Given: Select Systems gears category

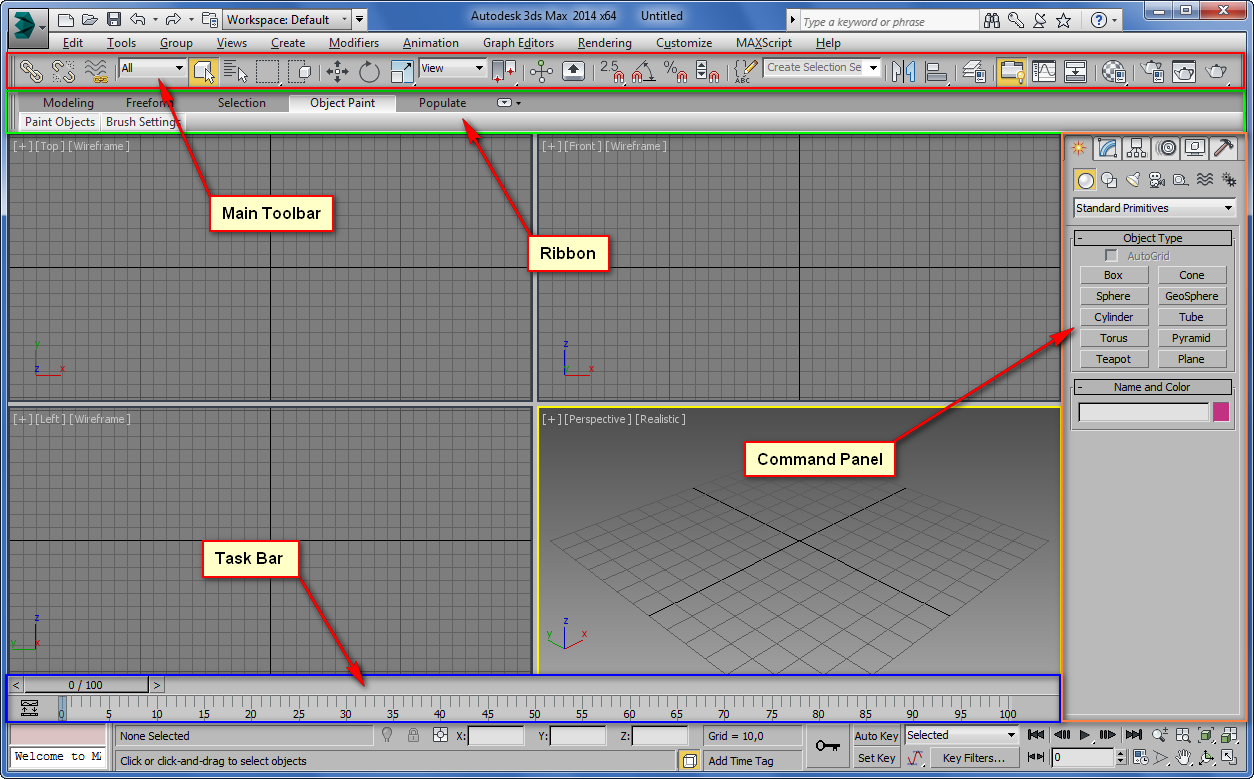Looking at the screenshot, I should click(x=1229, y=180).
